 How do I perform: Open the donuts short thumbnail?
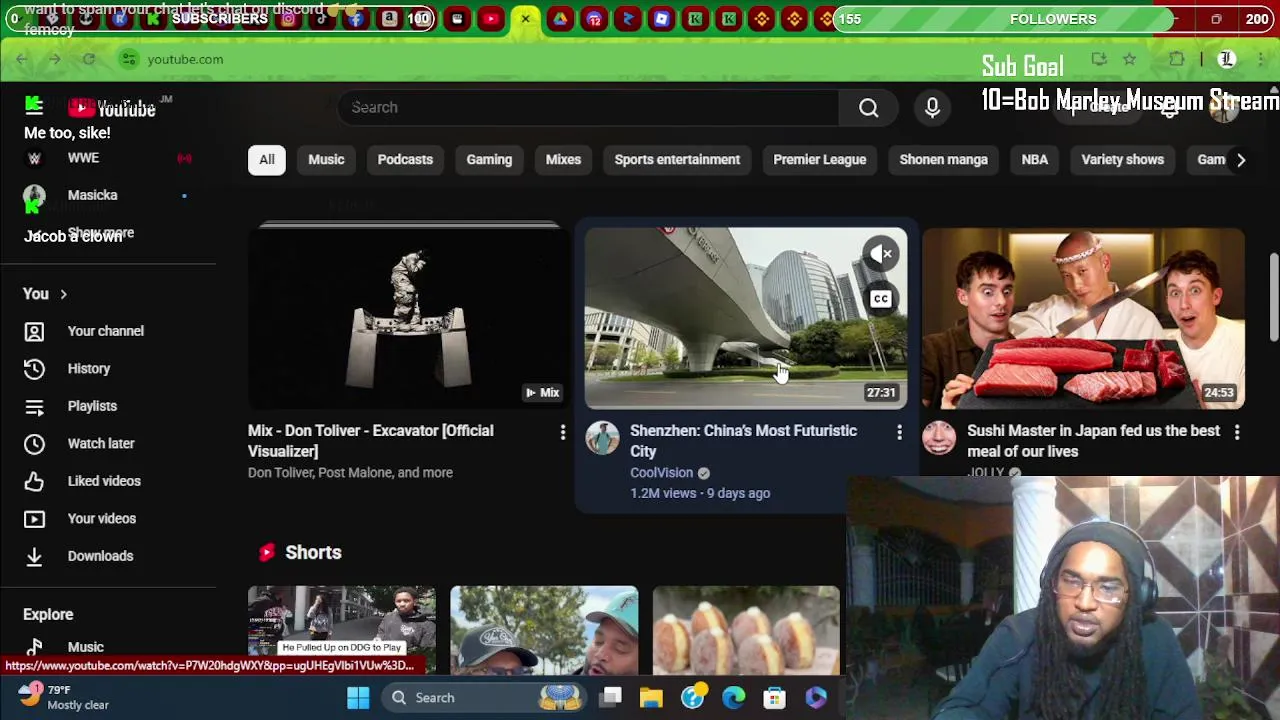[746, 630]
